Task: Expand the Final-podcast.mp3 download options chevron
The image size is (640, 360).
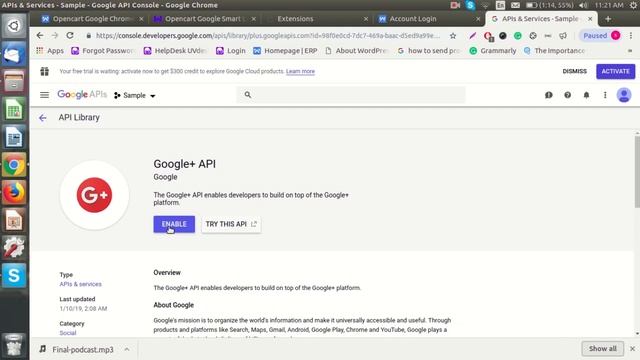Action: click(127, 350)
